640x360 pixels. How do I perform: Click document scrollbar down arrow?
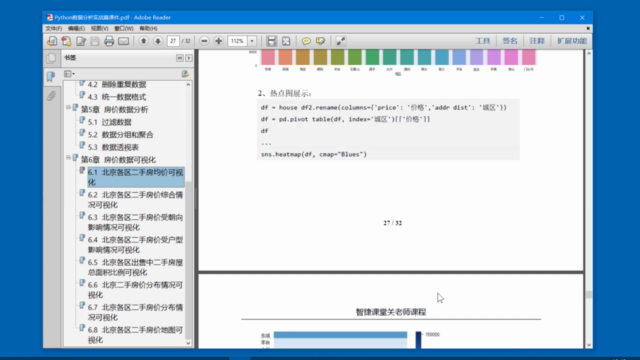(589, 345)
